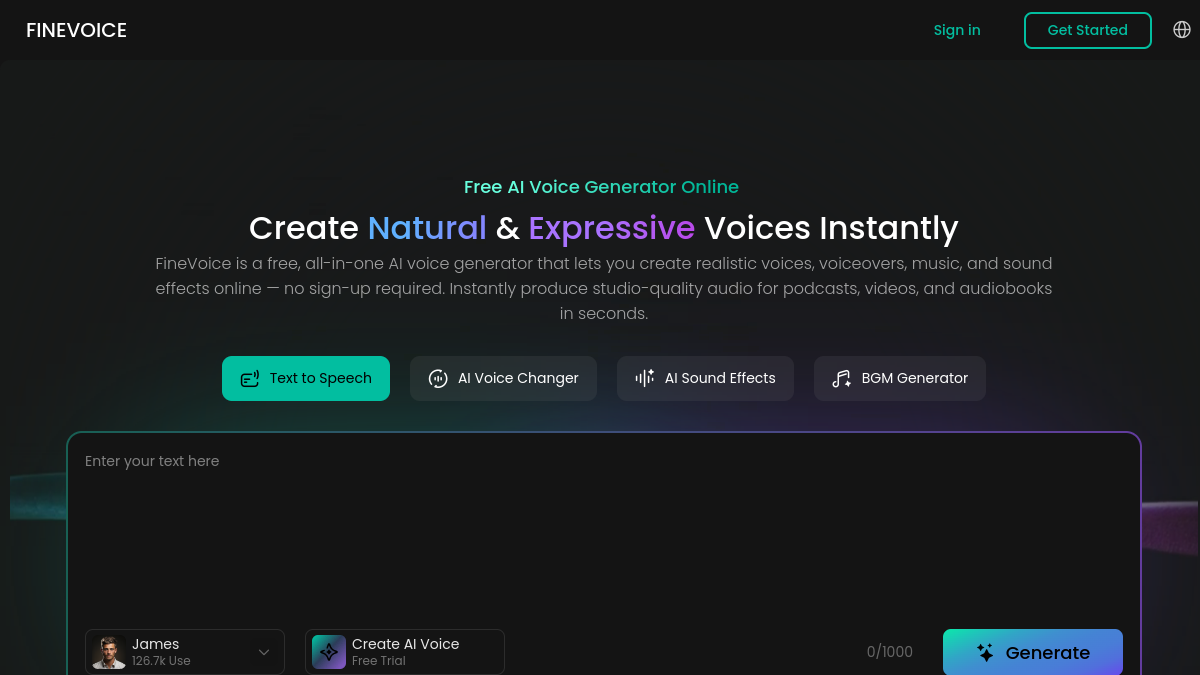This screenshot has width=1200, height=675.
Task: Click the Get Started button
Action: click(1088, 30)
